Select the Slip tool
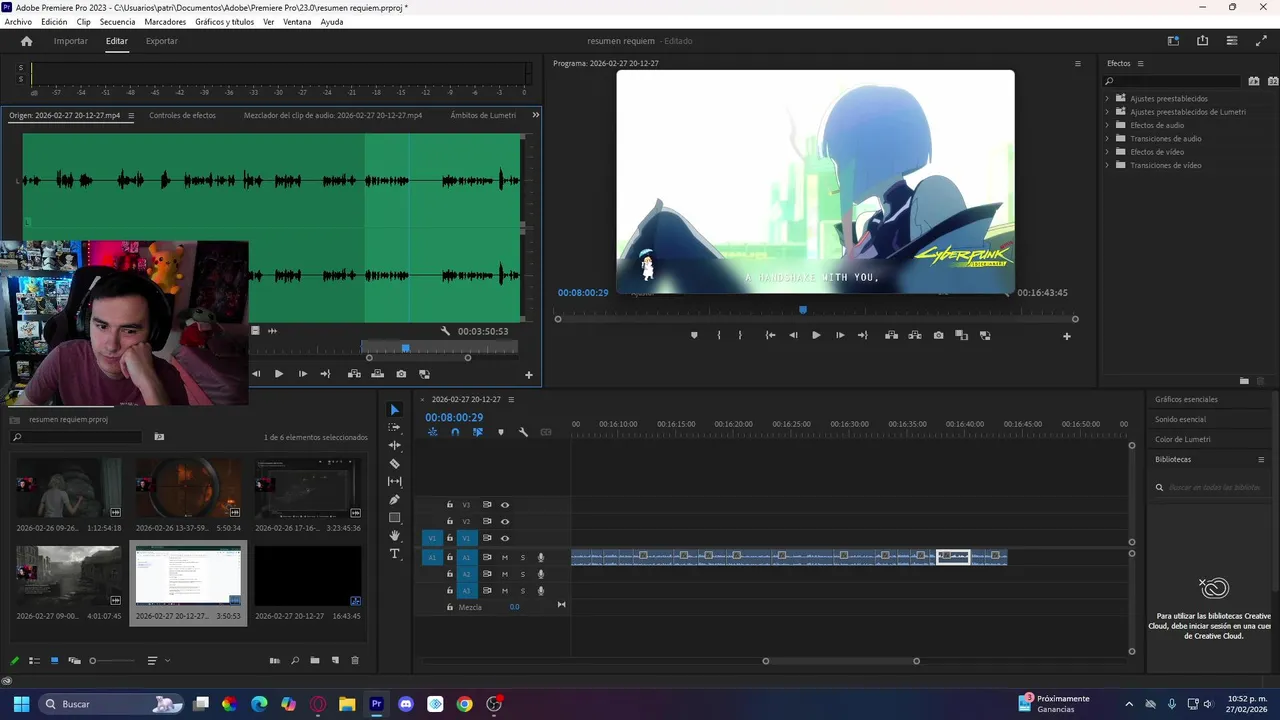1280x720 pixels. (394, 482)
